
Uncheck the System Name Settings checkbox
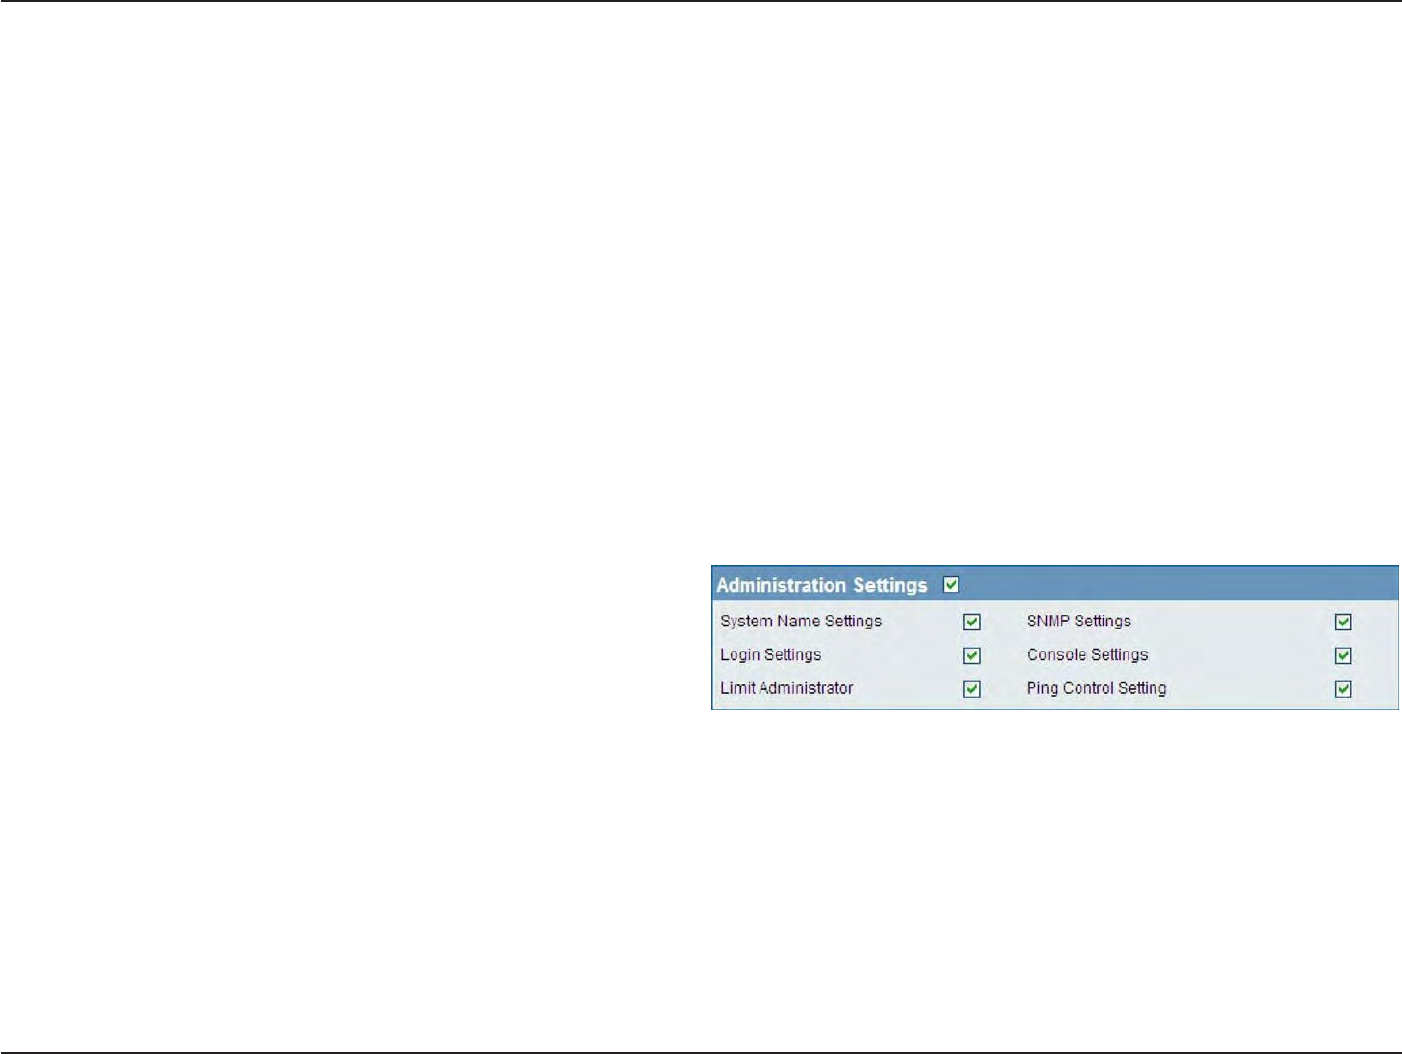[x=972, y=622]
